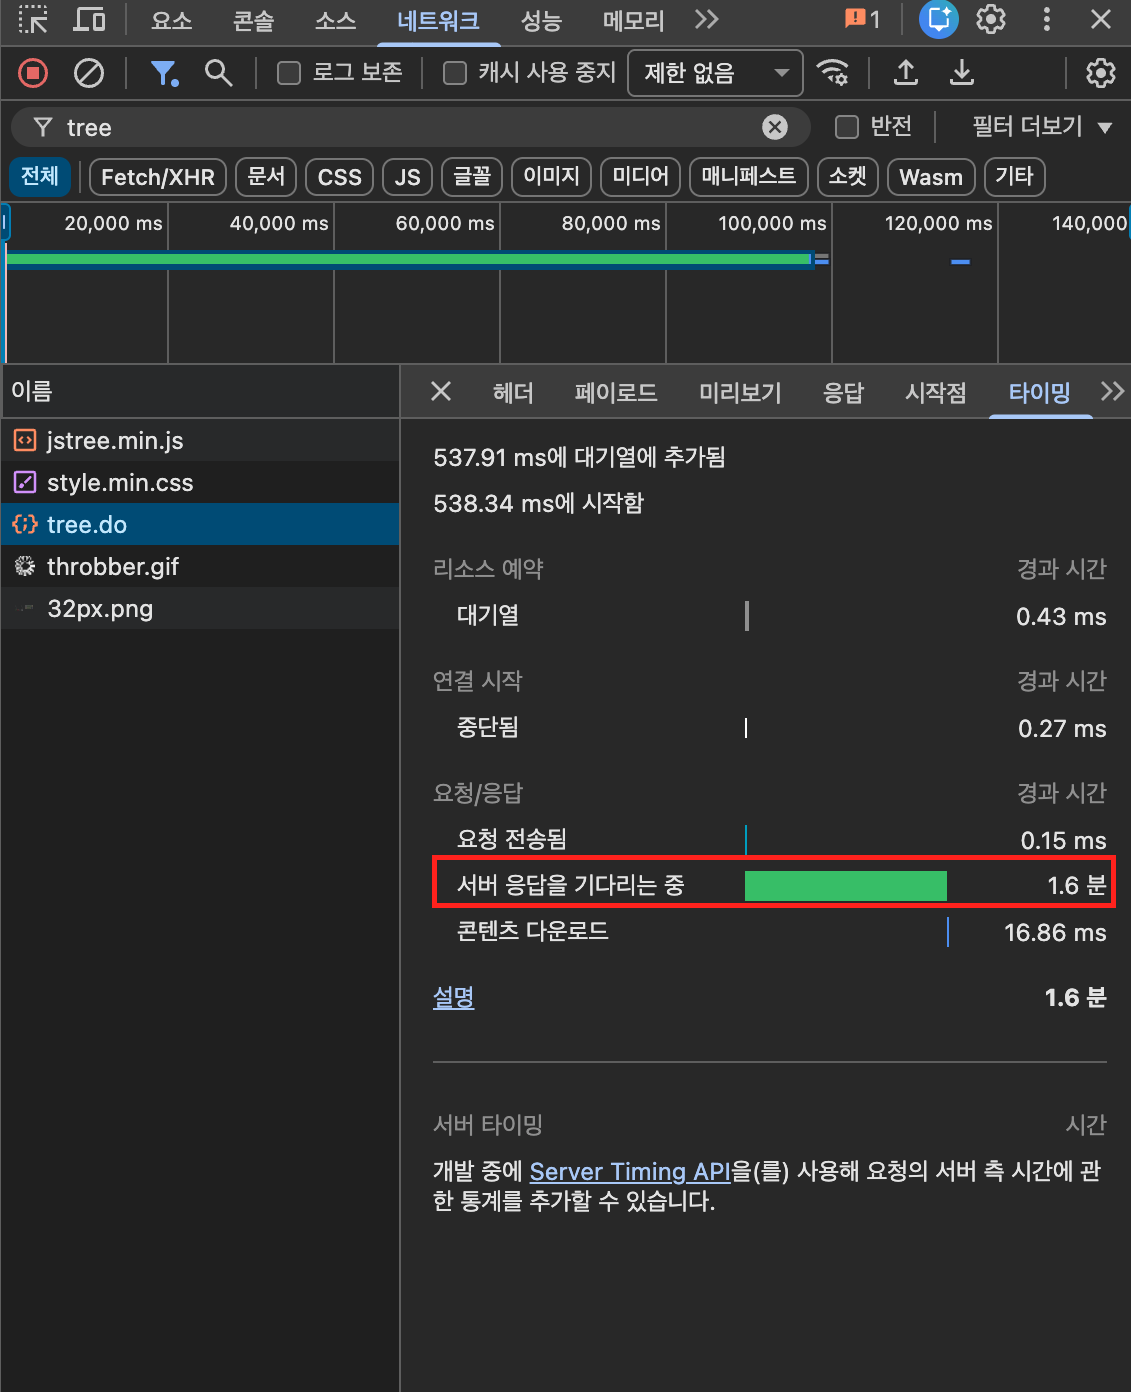The height and width of the screenshot is (1392, 1131).
Task: Click the style.min.css file icon
Action: (x=25, y=482)
